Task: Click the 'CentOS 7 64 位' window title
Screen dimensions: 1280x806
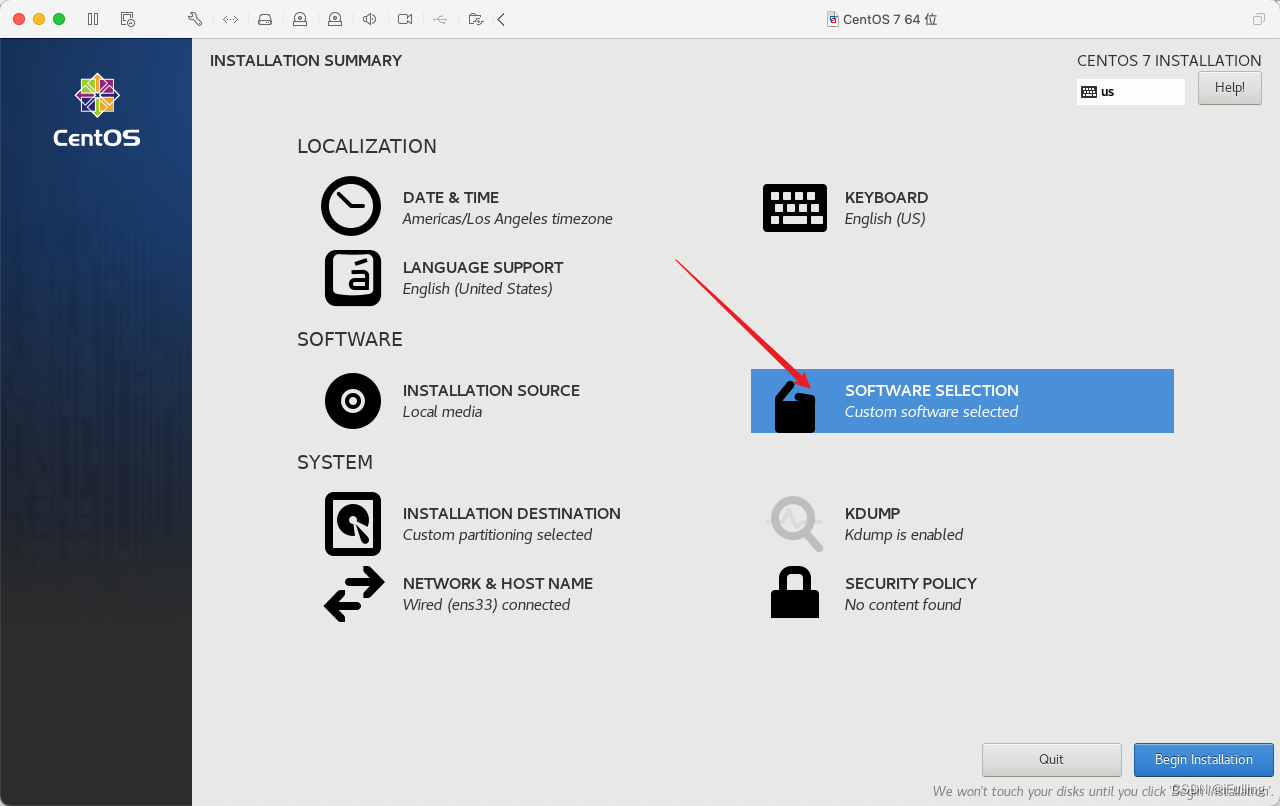Action: pos(890,19)
